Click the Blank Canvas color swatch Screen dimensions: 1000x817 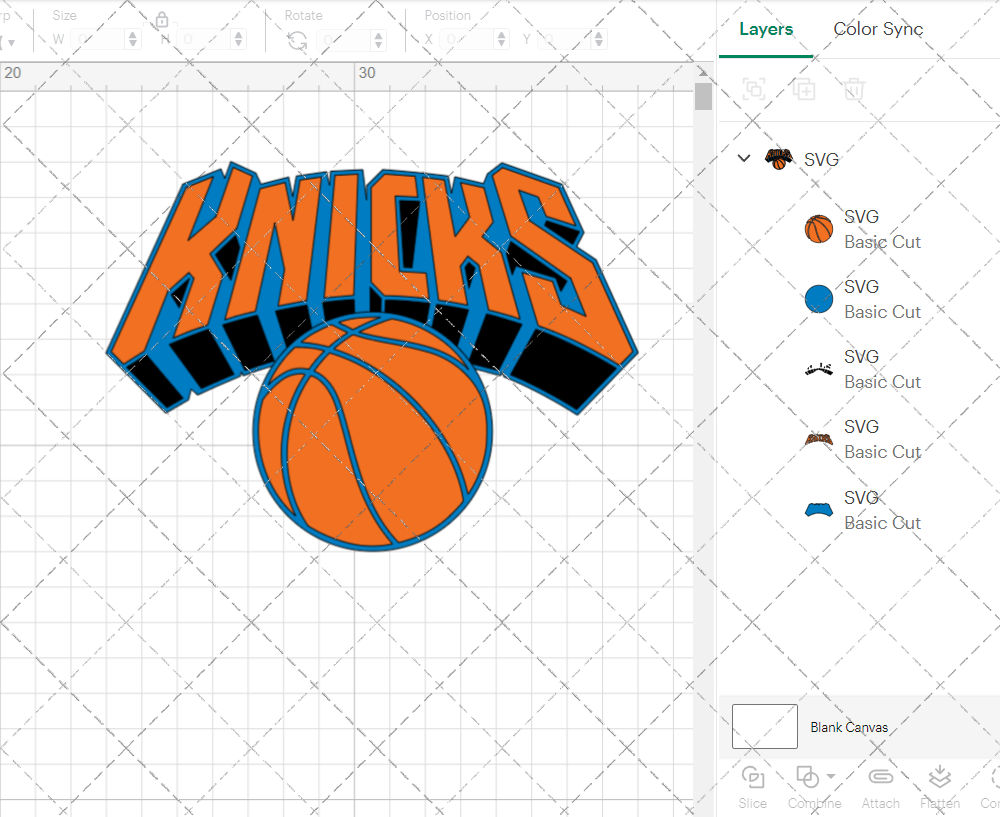(765, 726)
